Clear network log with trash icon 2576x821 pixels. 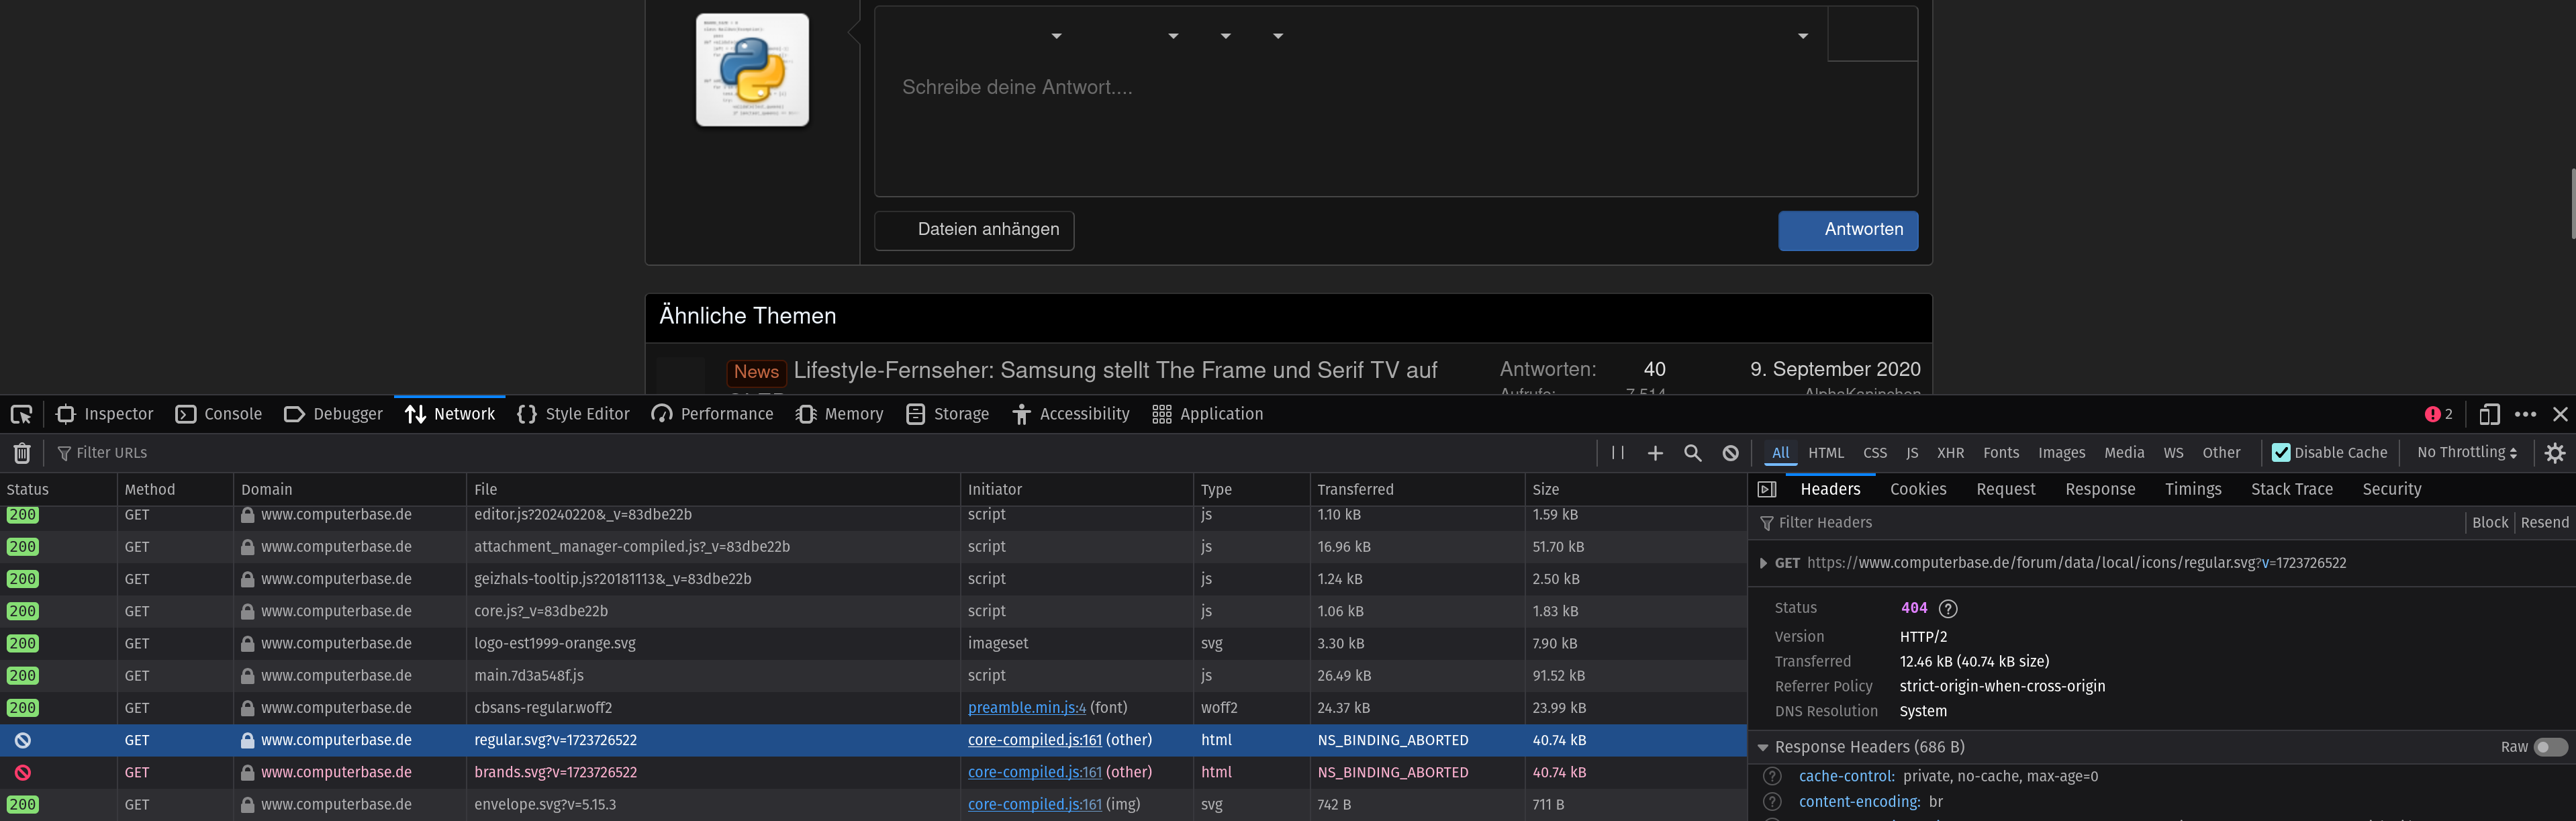click(x=22, y=453)
